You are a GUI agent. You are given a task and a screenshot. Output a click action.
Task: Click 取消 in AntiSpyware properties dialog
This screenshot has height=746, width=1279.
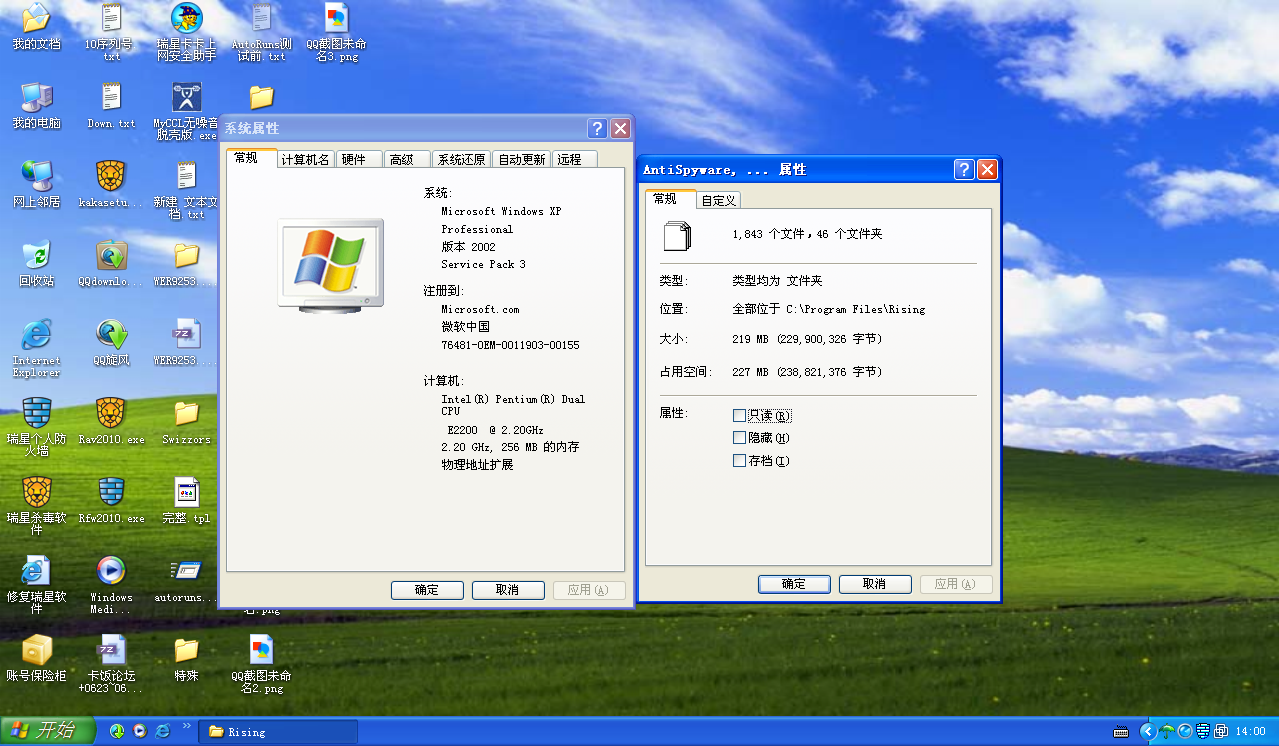tap(875, 584)
